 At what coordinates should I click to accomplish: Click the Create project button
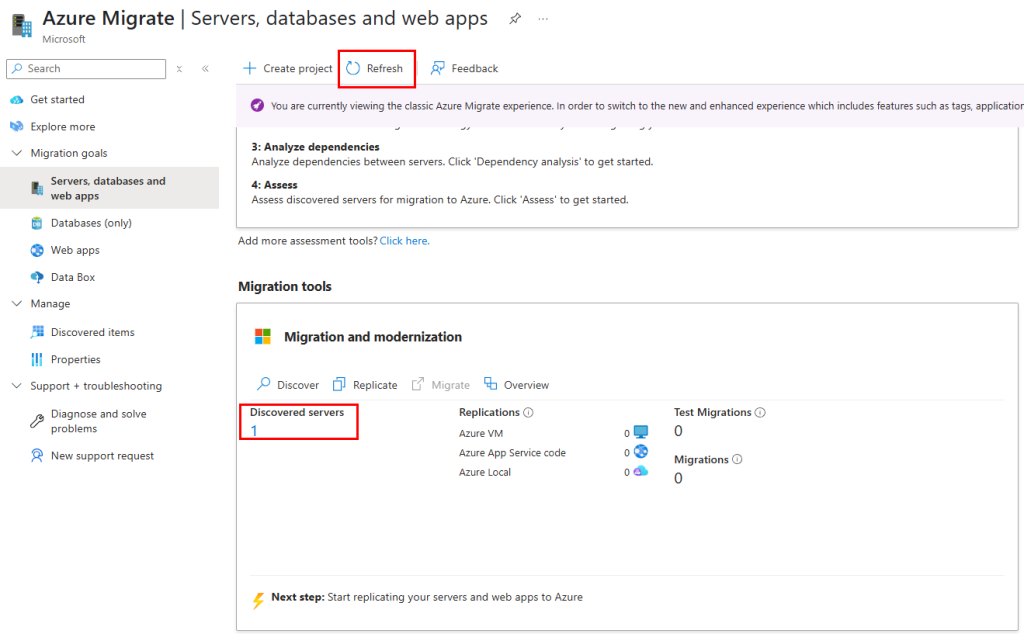[287, 69]
